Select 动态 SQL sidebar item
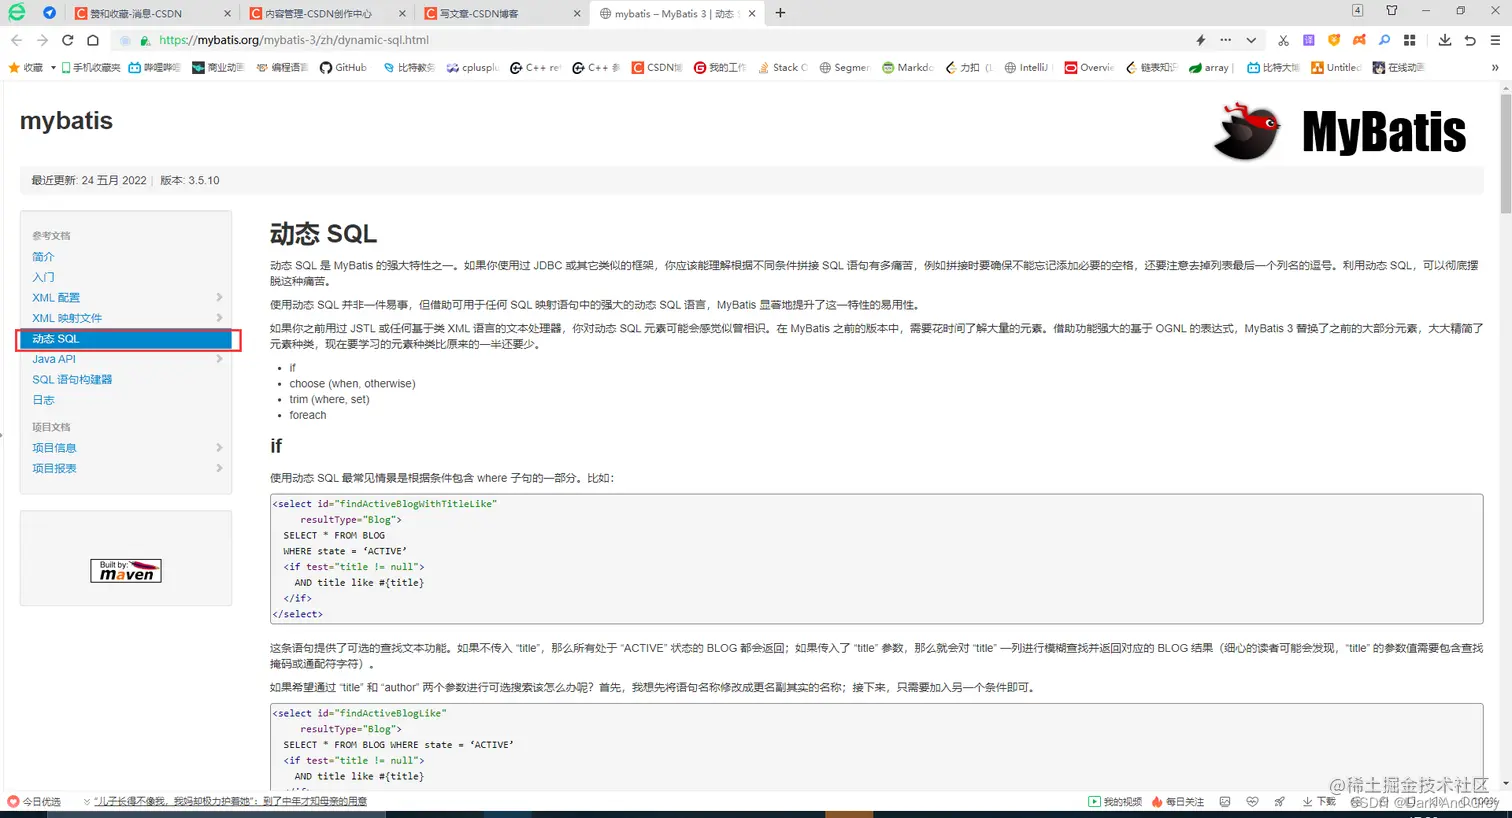The height and width of the screenshot is (818, 1512). 126,339
